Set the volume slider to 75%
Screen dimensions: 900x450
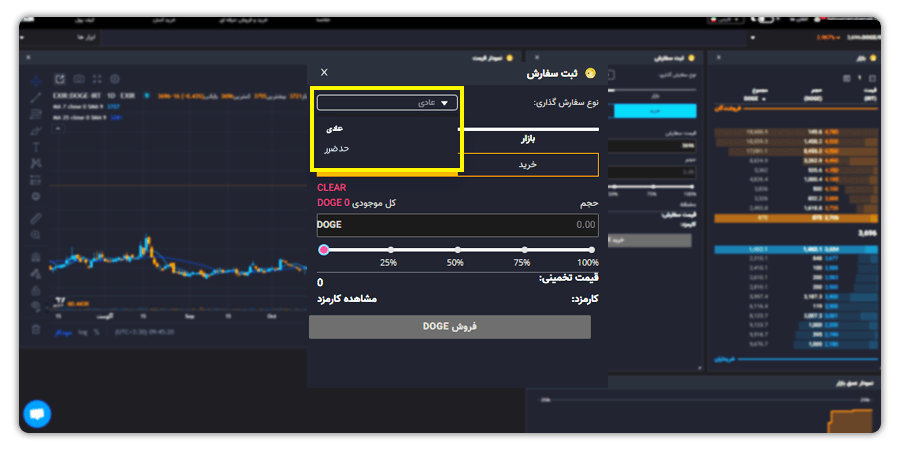click(x=525, y=250)
